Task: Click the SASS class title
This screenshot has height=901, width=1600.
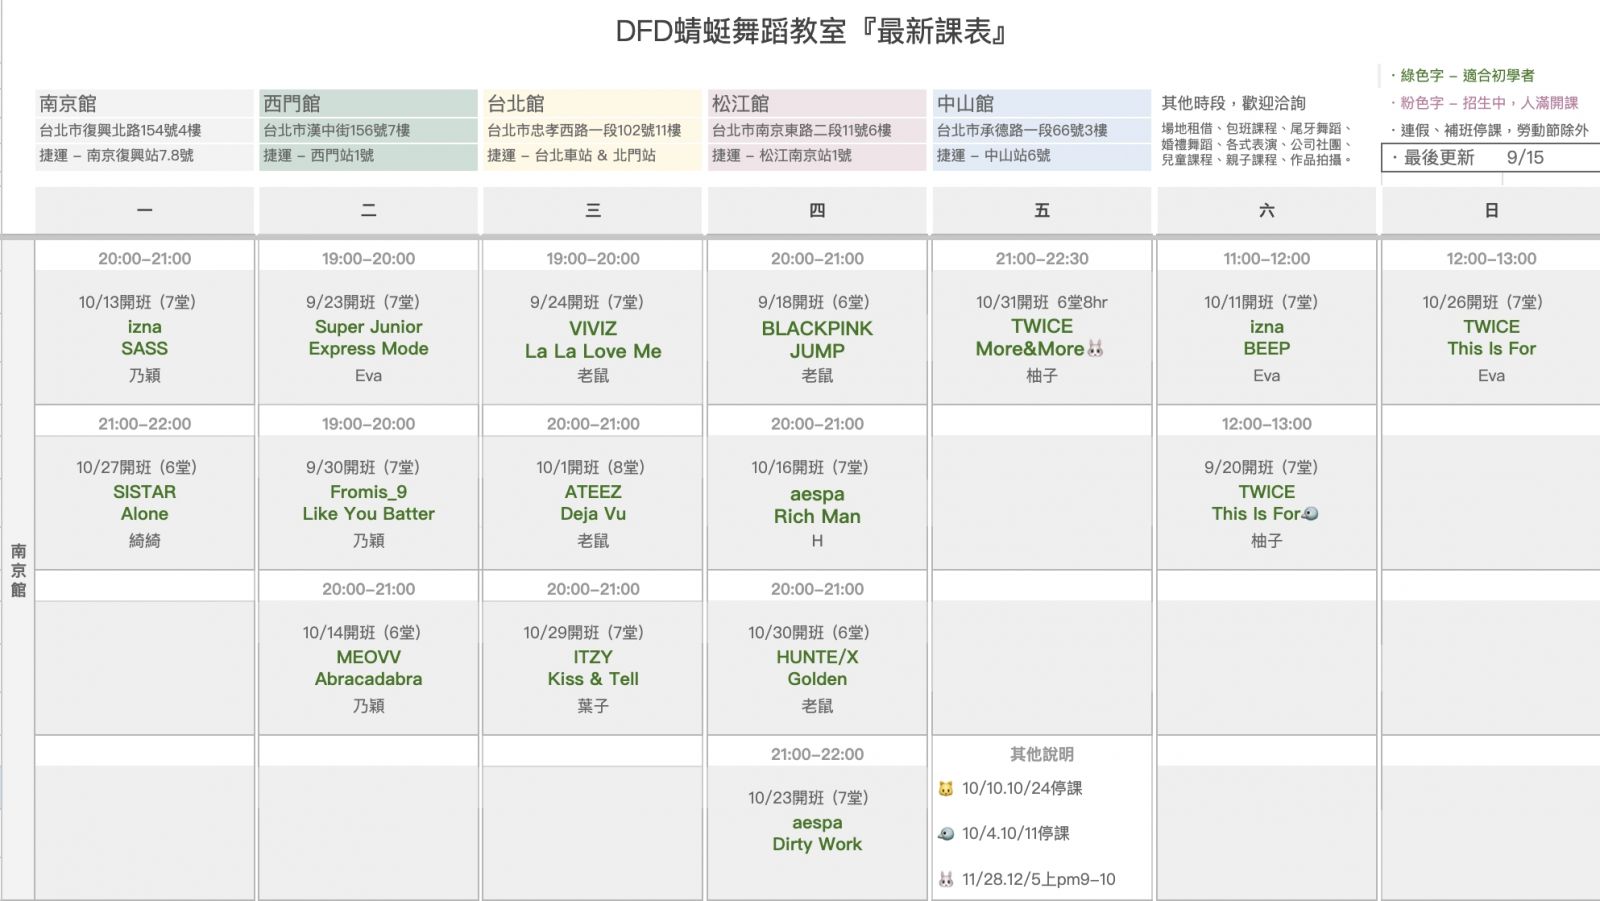Action: (x=145, y=349)
